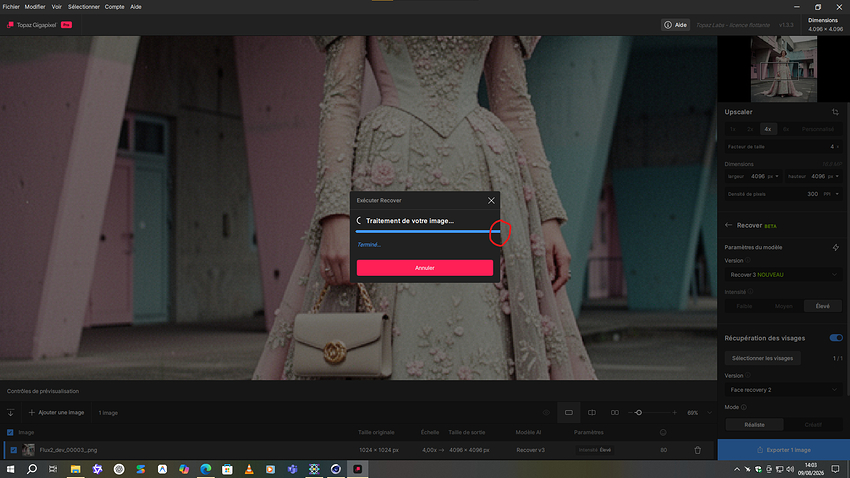The width and height of the screenshot is (850, 478).
Task: Click the crop icon beside Upscaler
Action: [835, 112]
